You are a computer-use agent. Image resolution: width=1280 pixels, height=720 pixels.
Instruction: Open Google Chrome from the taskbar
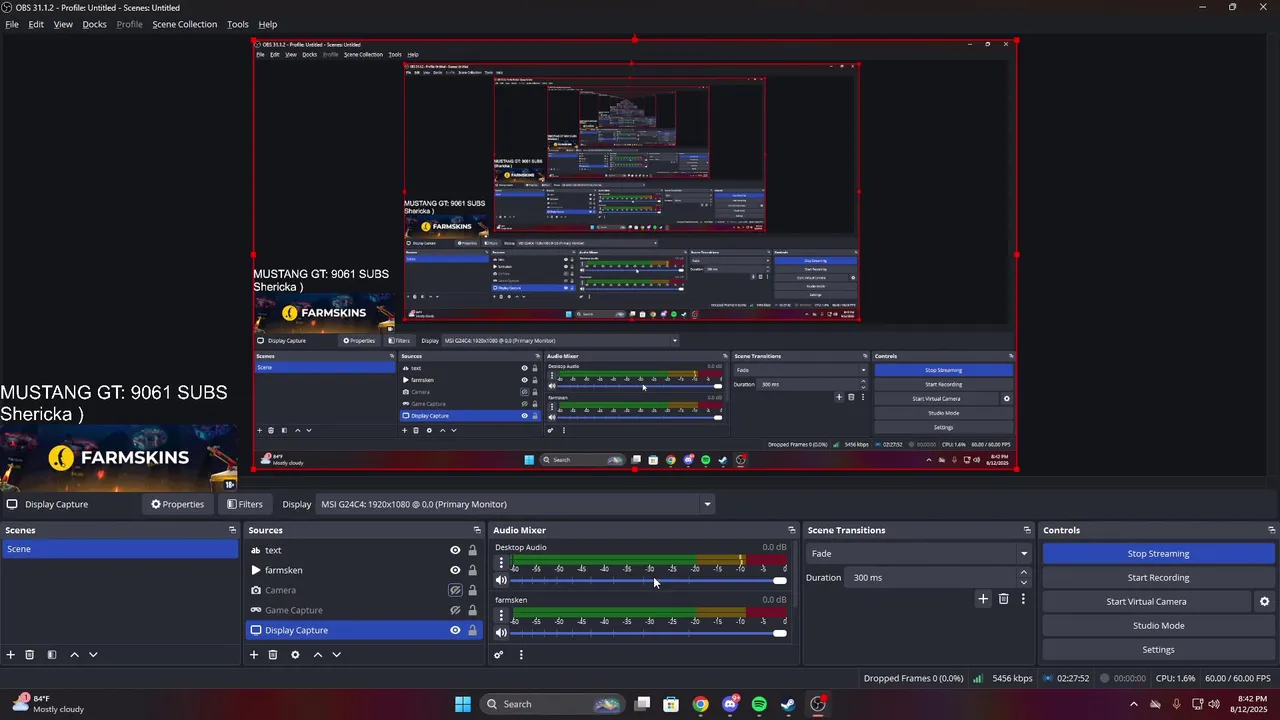(x=701, y=704)
